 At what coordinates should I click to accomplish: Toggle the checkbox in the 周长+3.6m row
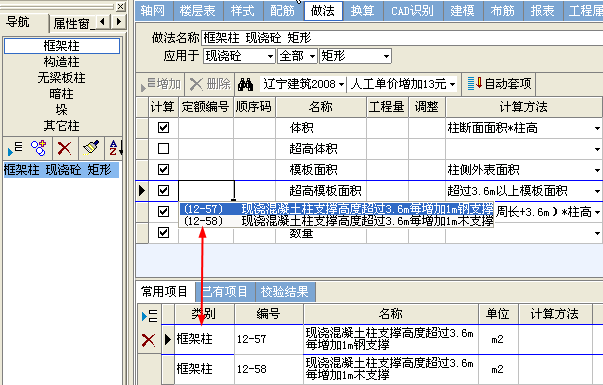pyautogui.click(x=163, y=211)
